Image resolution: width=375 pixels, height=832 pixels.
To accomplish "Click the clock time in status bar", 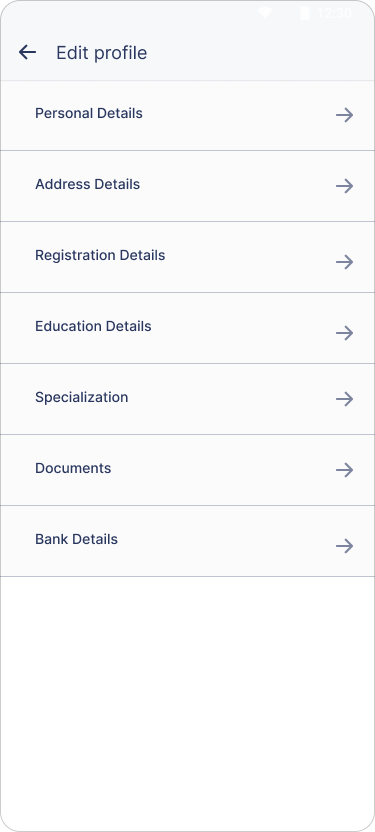I will click(x=334, y=13).
